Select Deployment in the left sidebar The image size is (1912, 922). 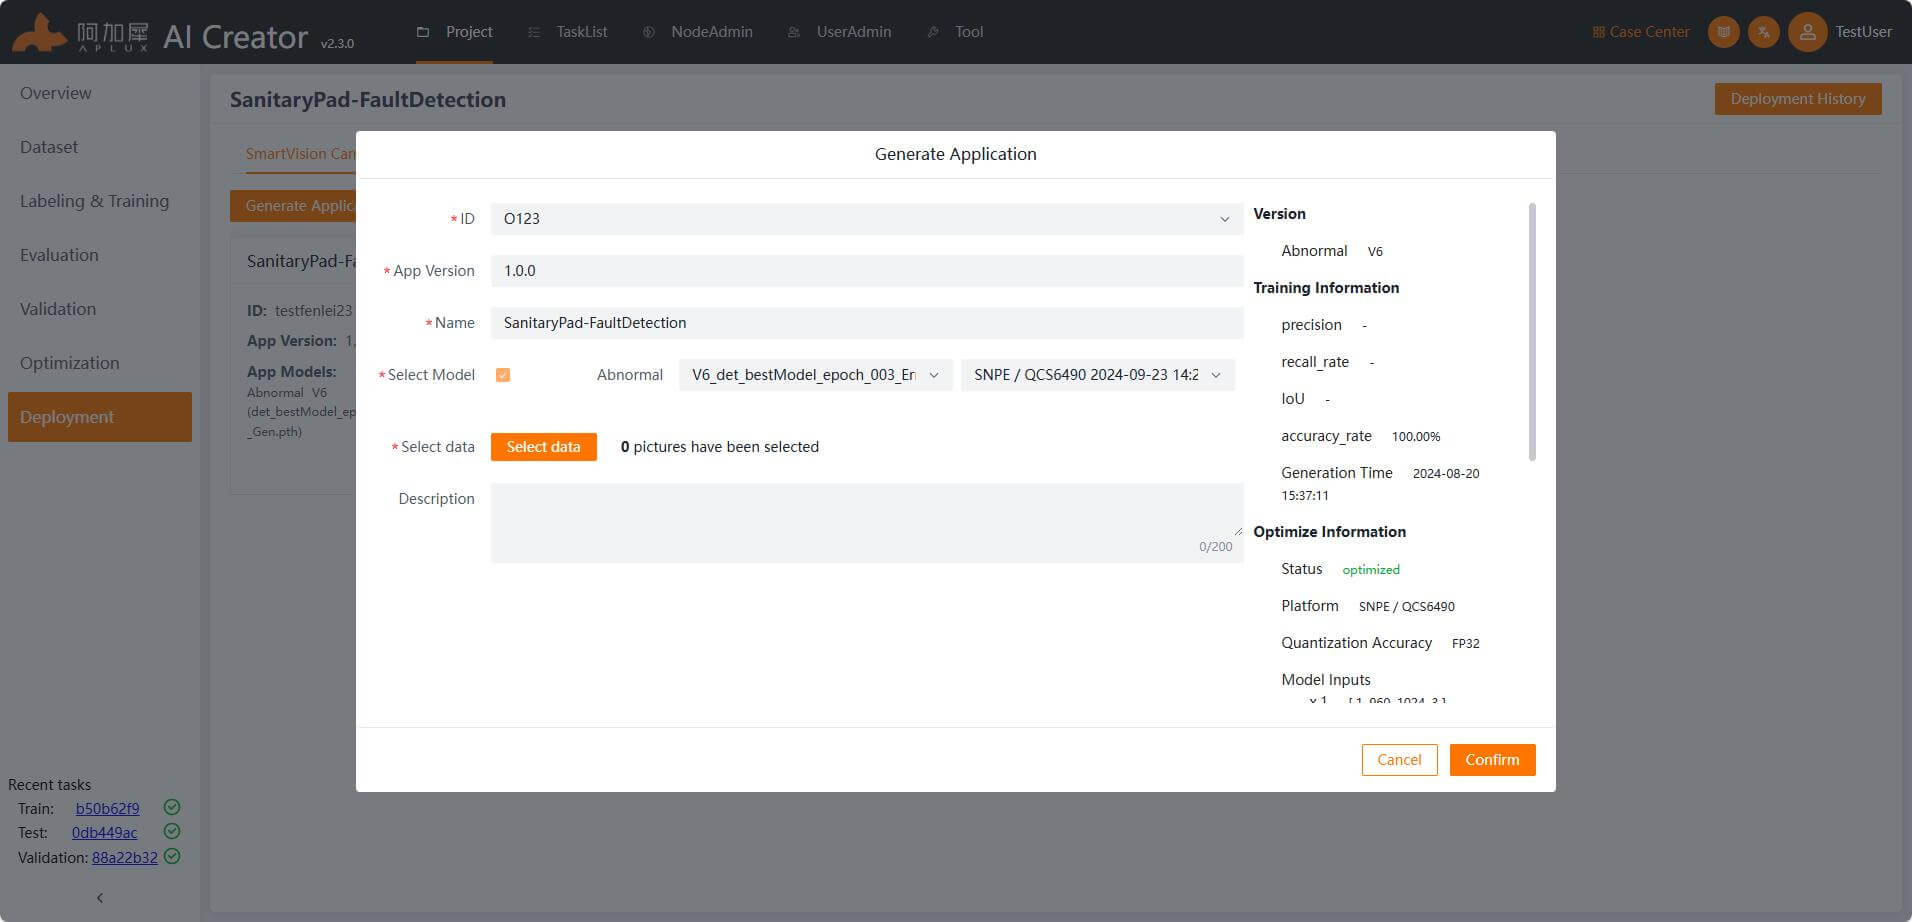(100, 417)
